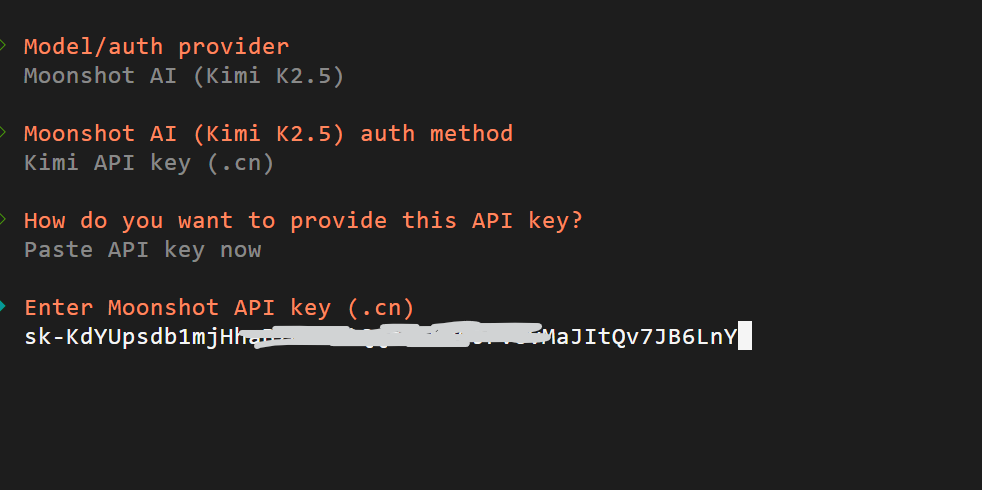Click the word "Paste" in the gray answer
This screenshot has height=490, width=982.
click(60, 250)
